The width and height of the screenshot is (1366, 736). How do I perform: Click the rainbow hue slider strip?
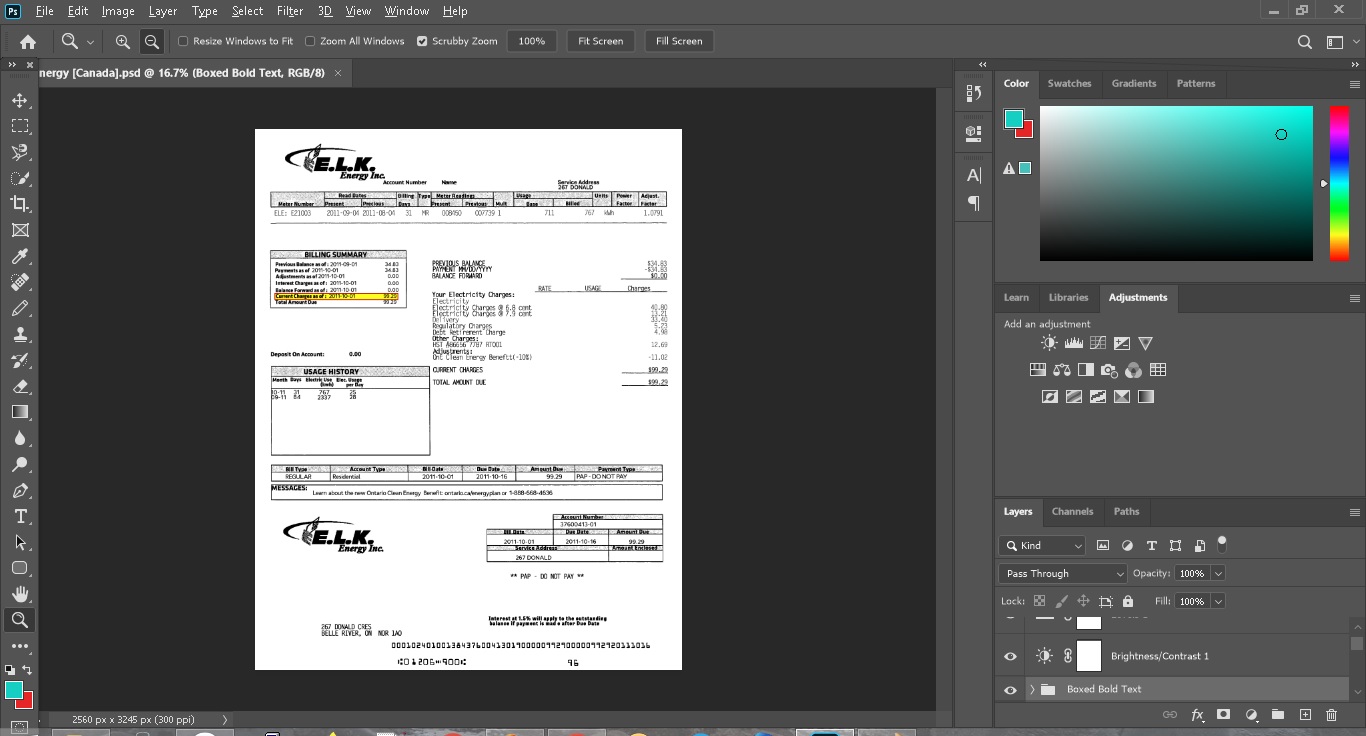click(x=1338, y=183)
